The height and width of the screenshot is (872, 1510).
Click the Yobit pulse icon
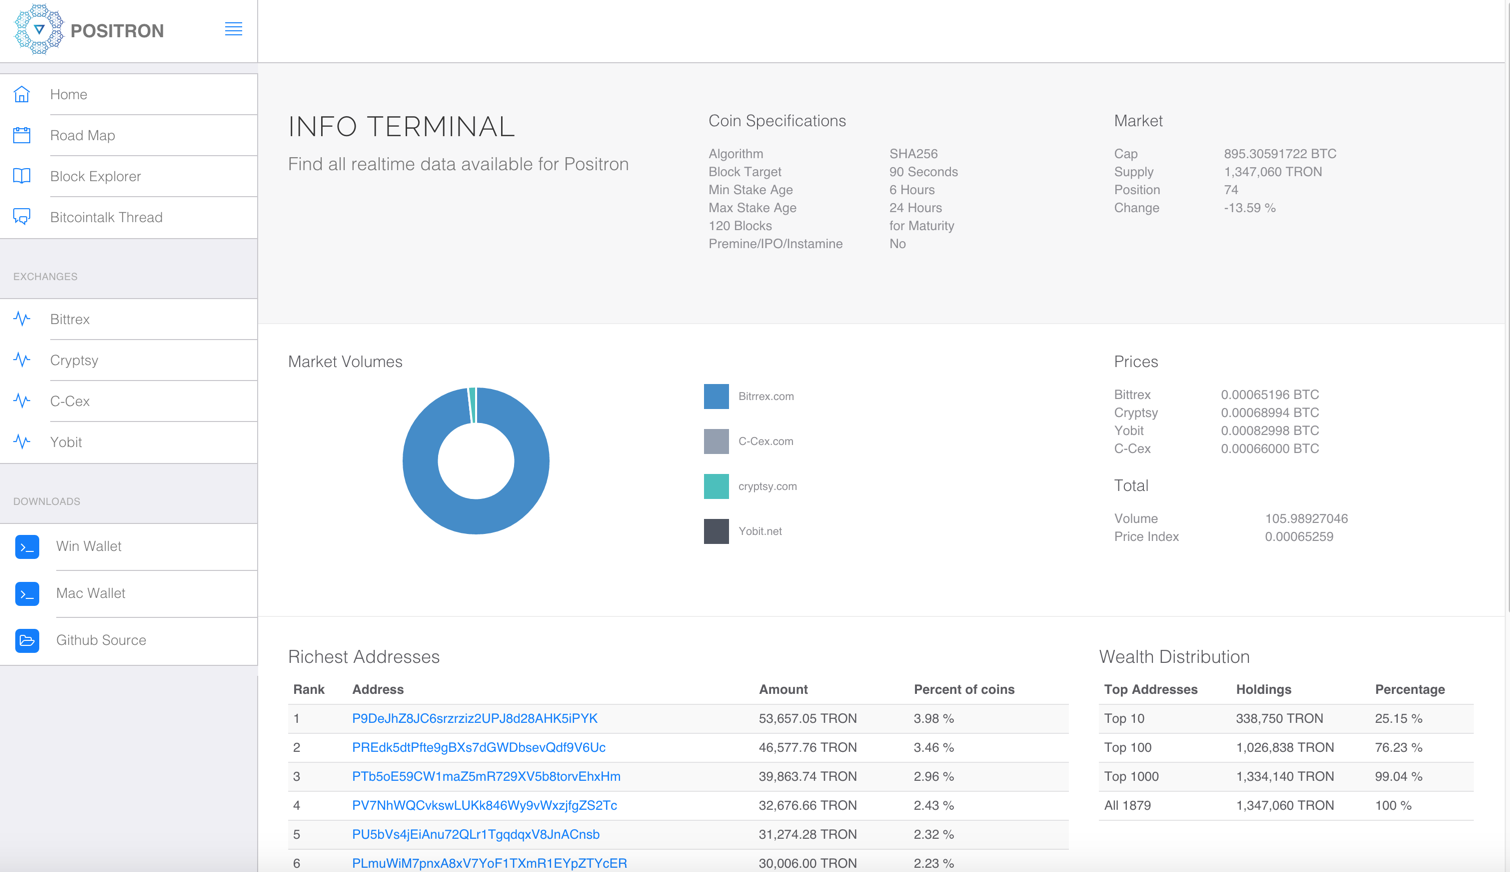[x=22, y=442]
